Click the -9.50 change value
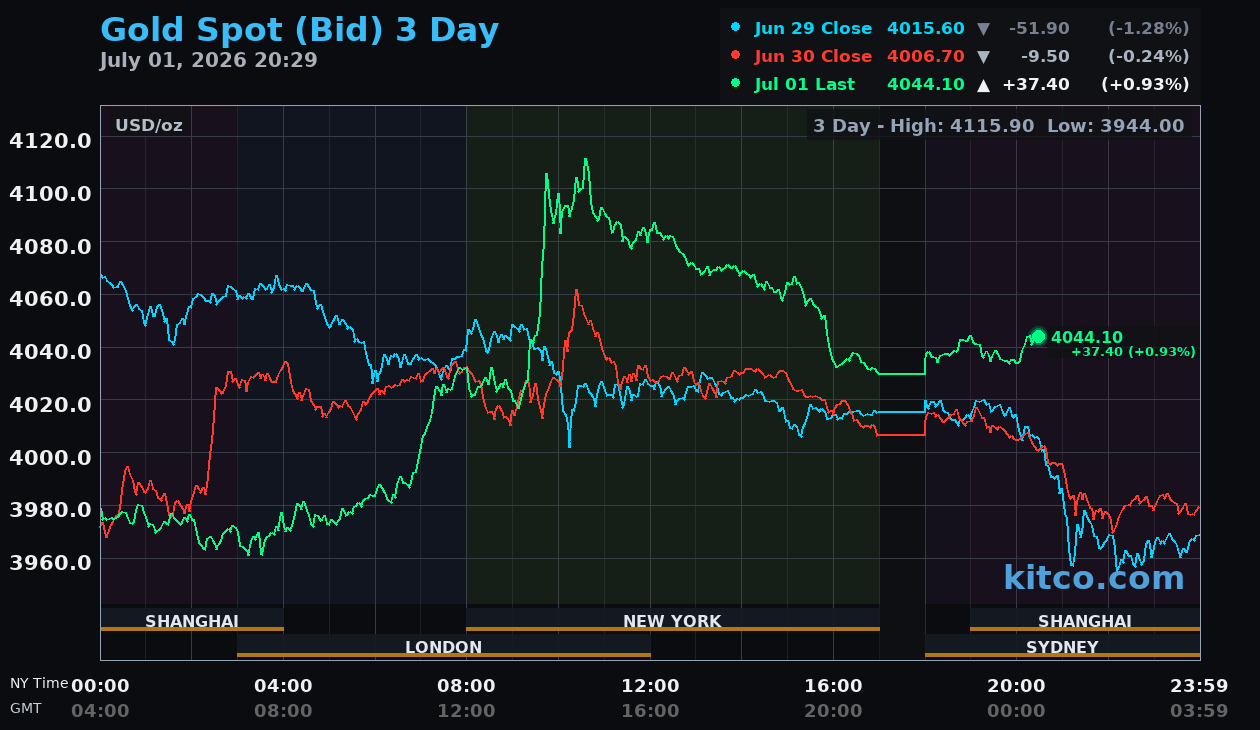1260x730 pixels. [x=1045, y=57]
